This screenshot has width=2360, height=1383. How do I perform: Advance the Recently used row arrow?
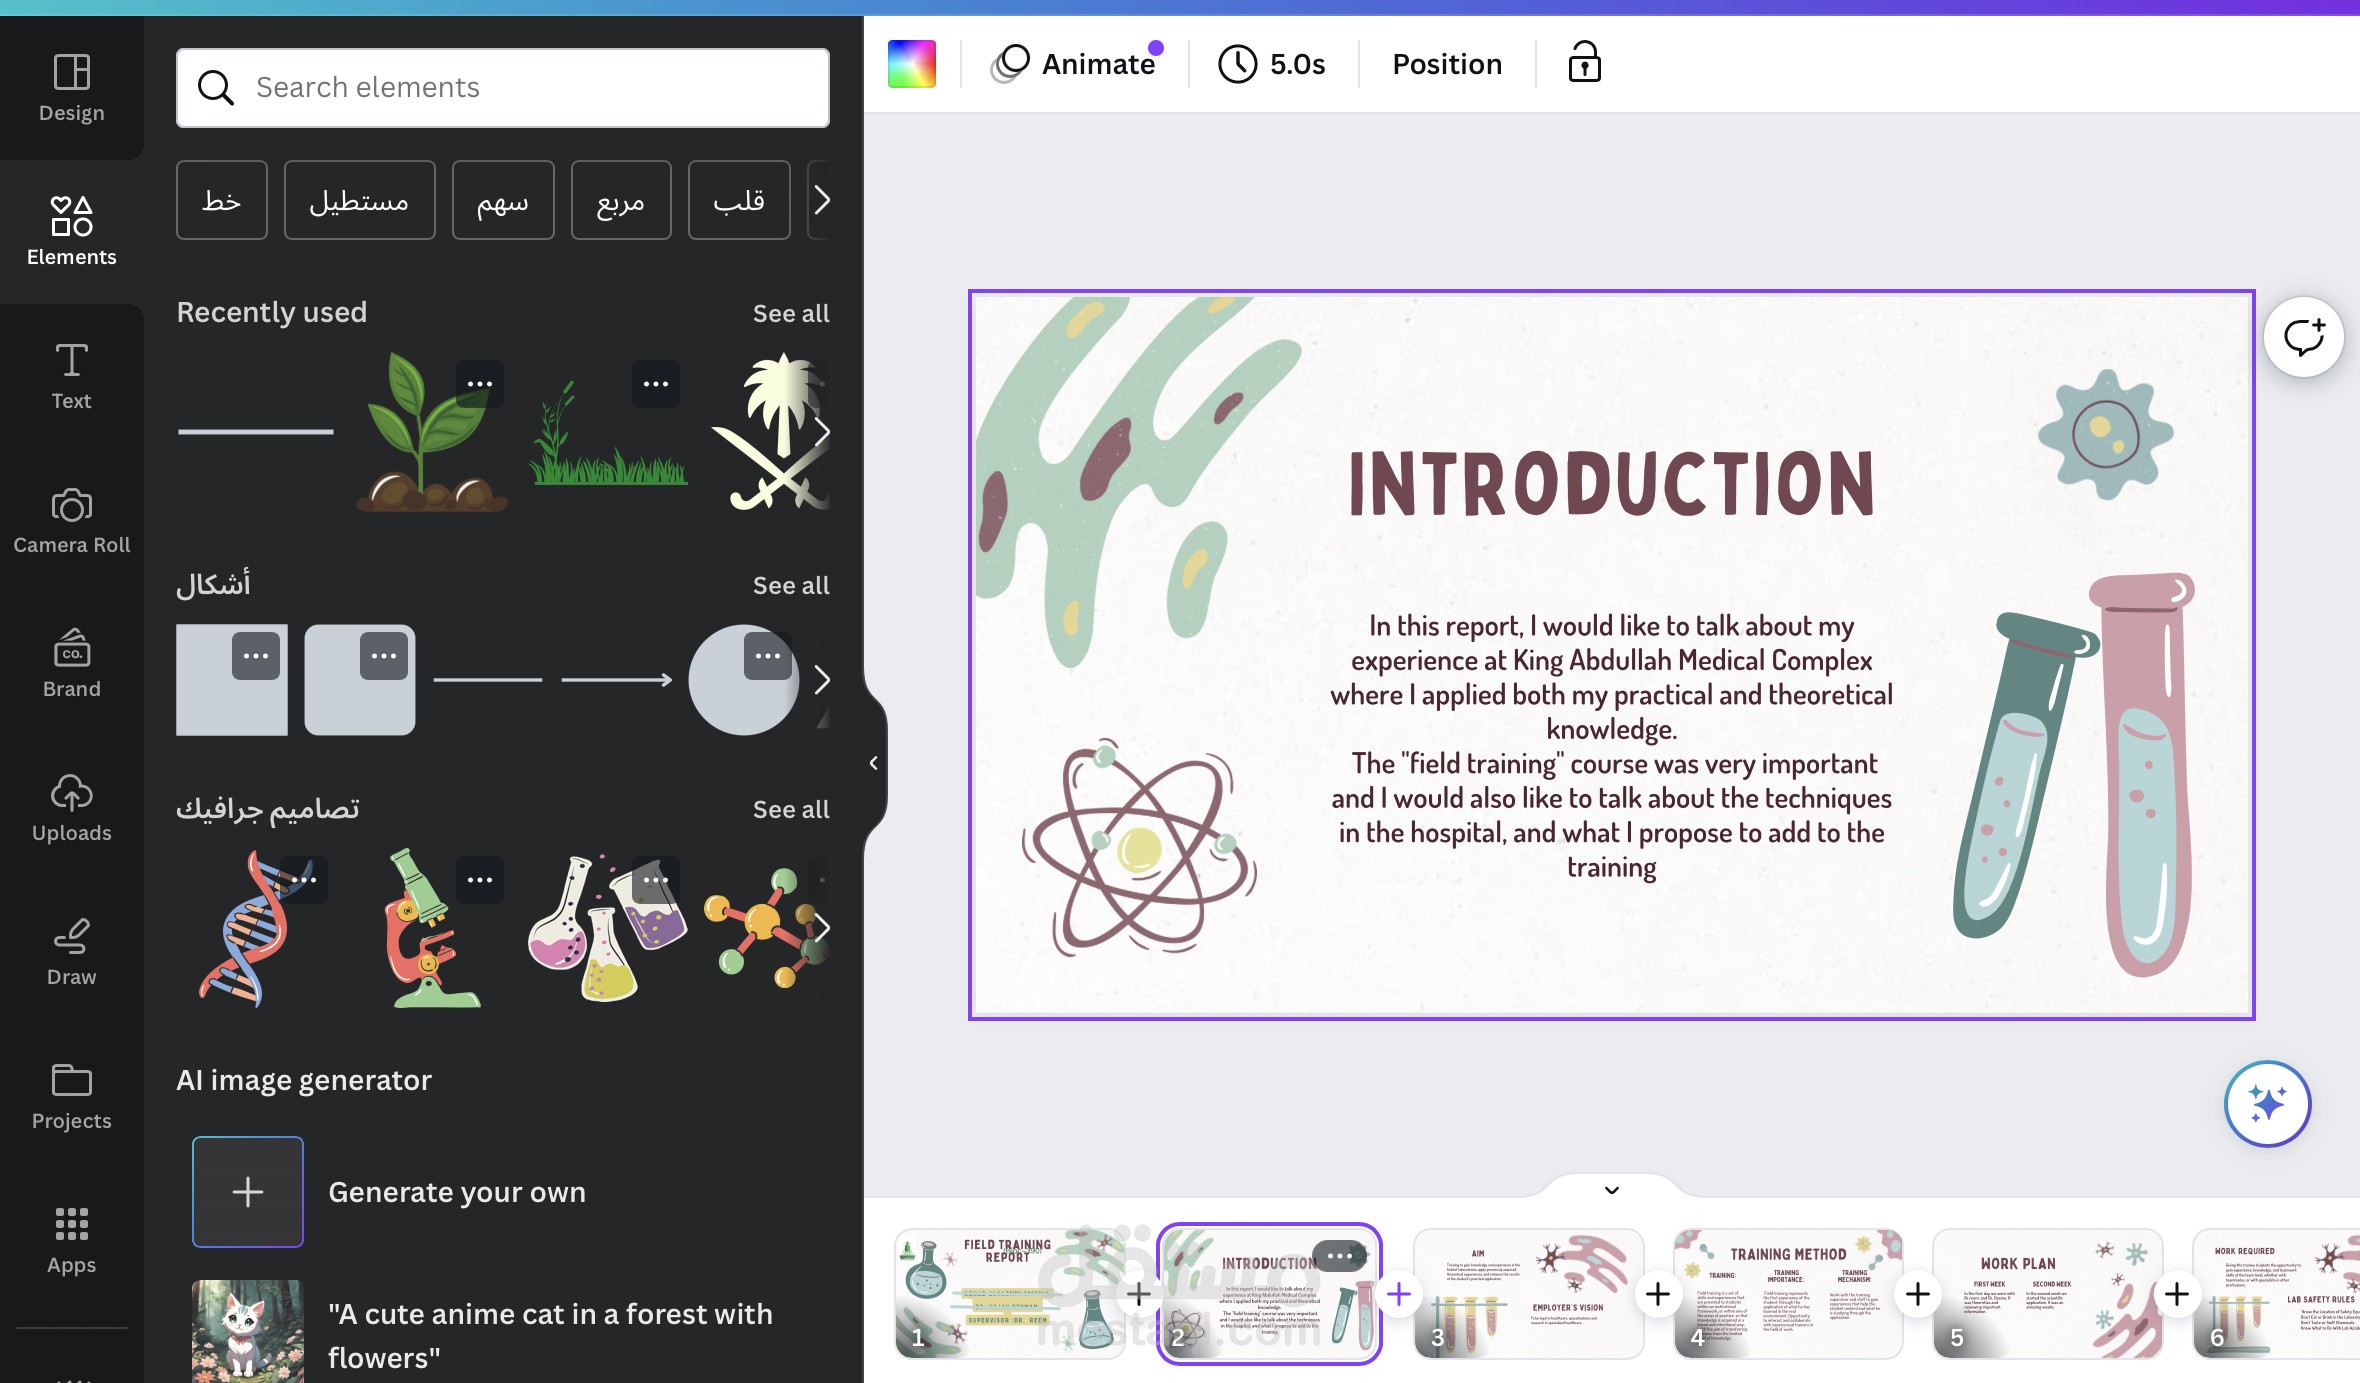[821, 432]
